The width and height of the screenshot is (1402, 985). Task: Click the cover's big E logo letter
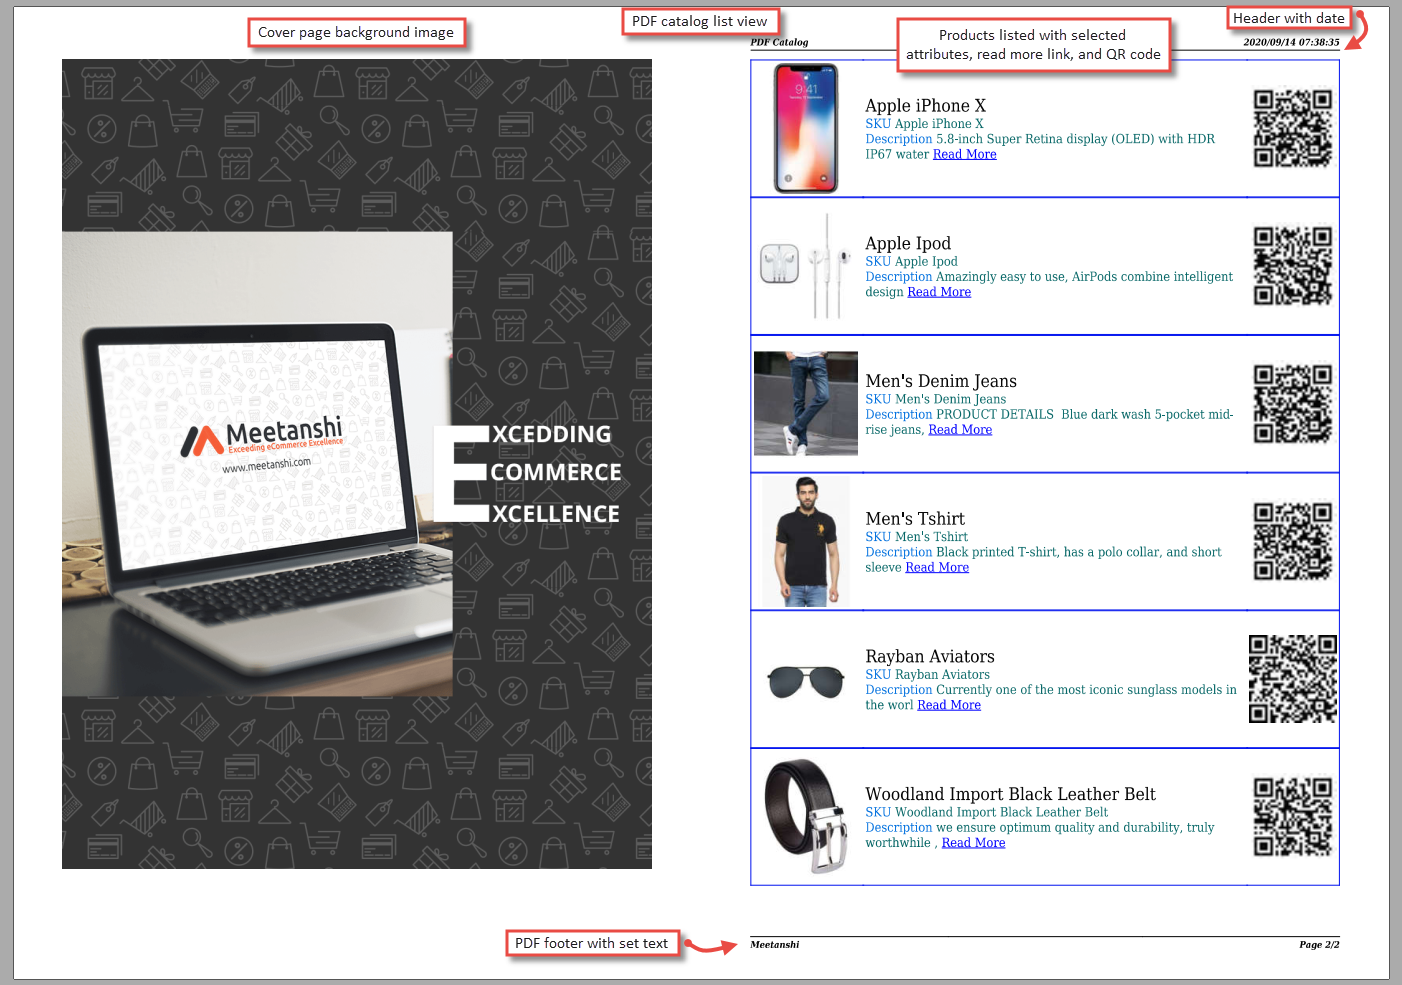461,473
